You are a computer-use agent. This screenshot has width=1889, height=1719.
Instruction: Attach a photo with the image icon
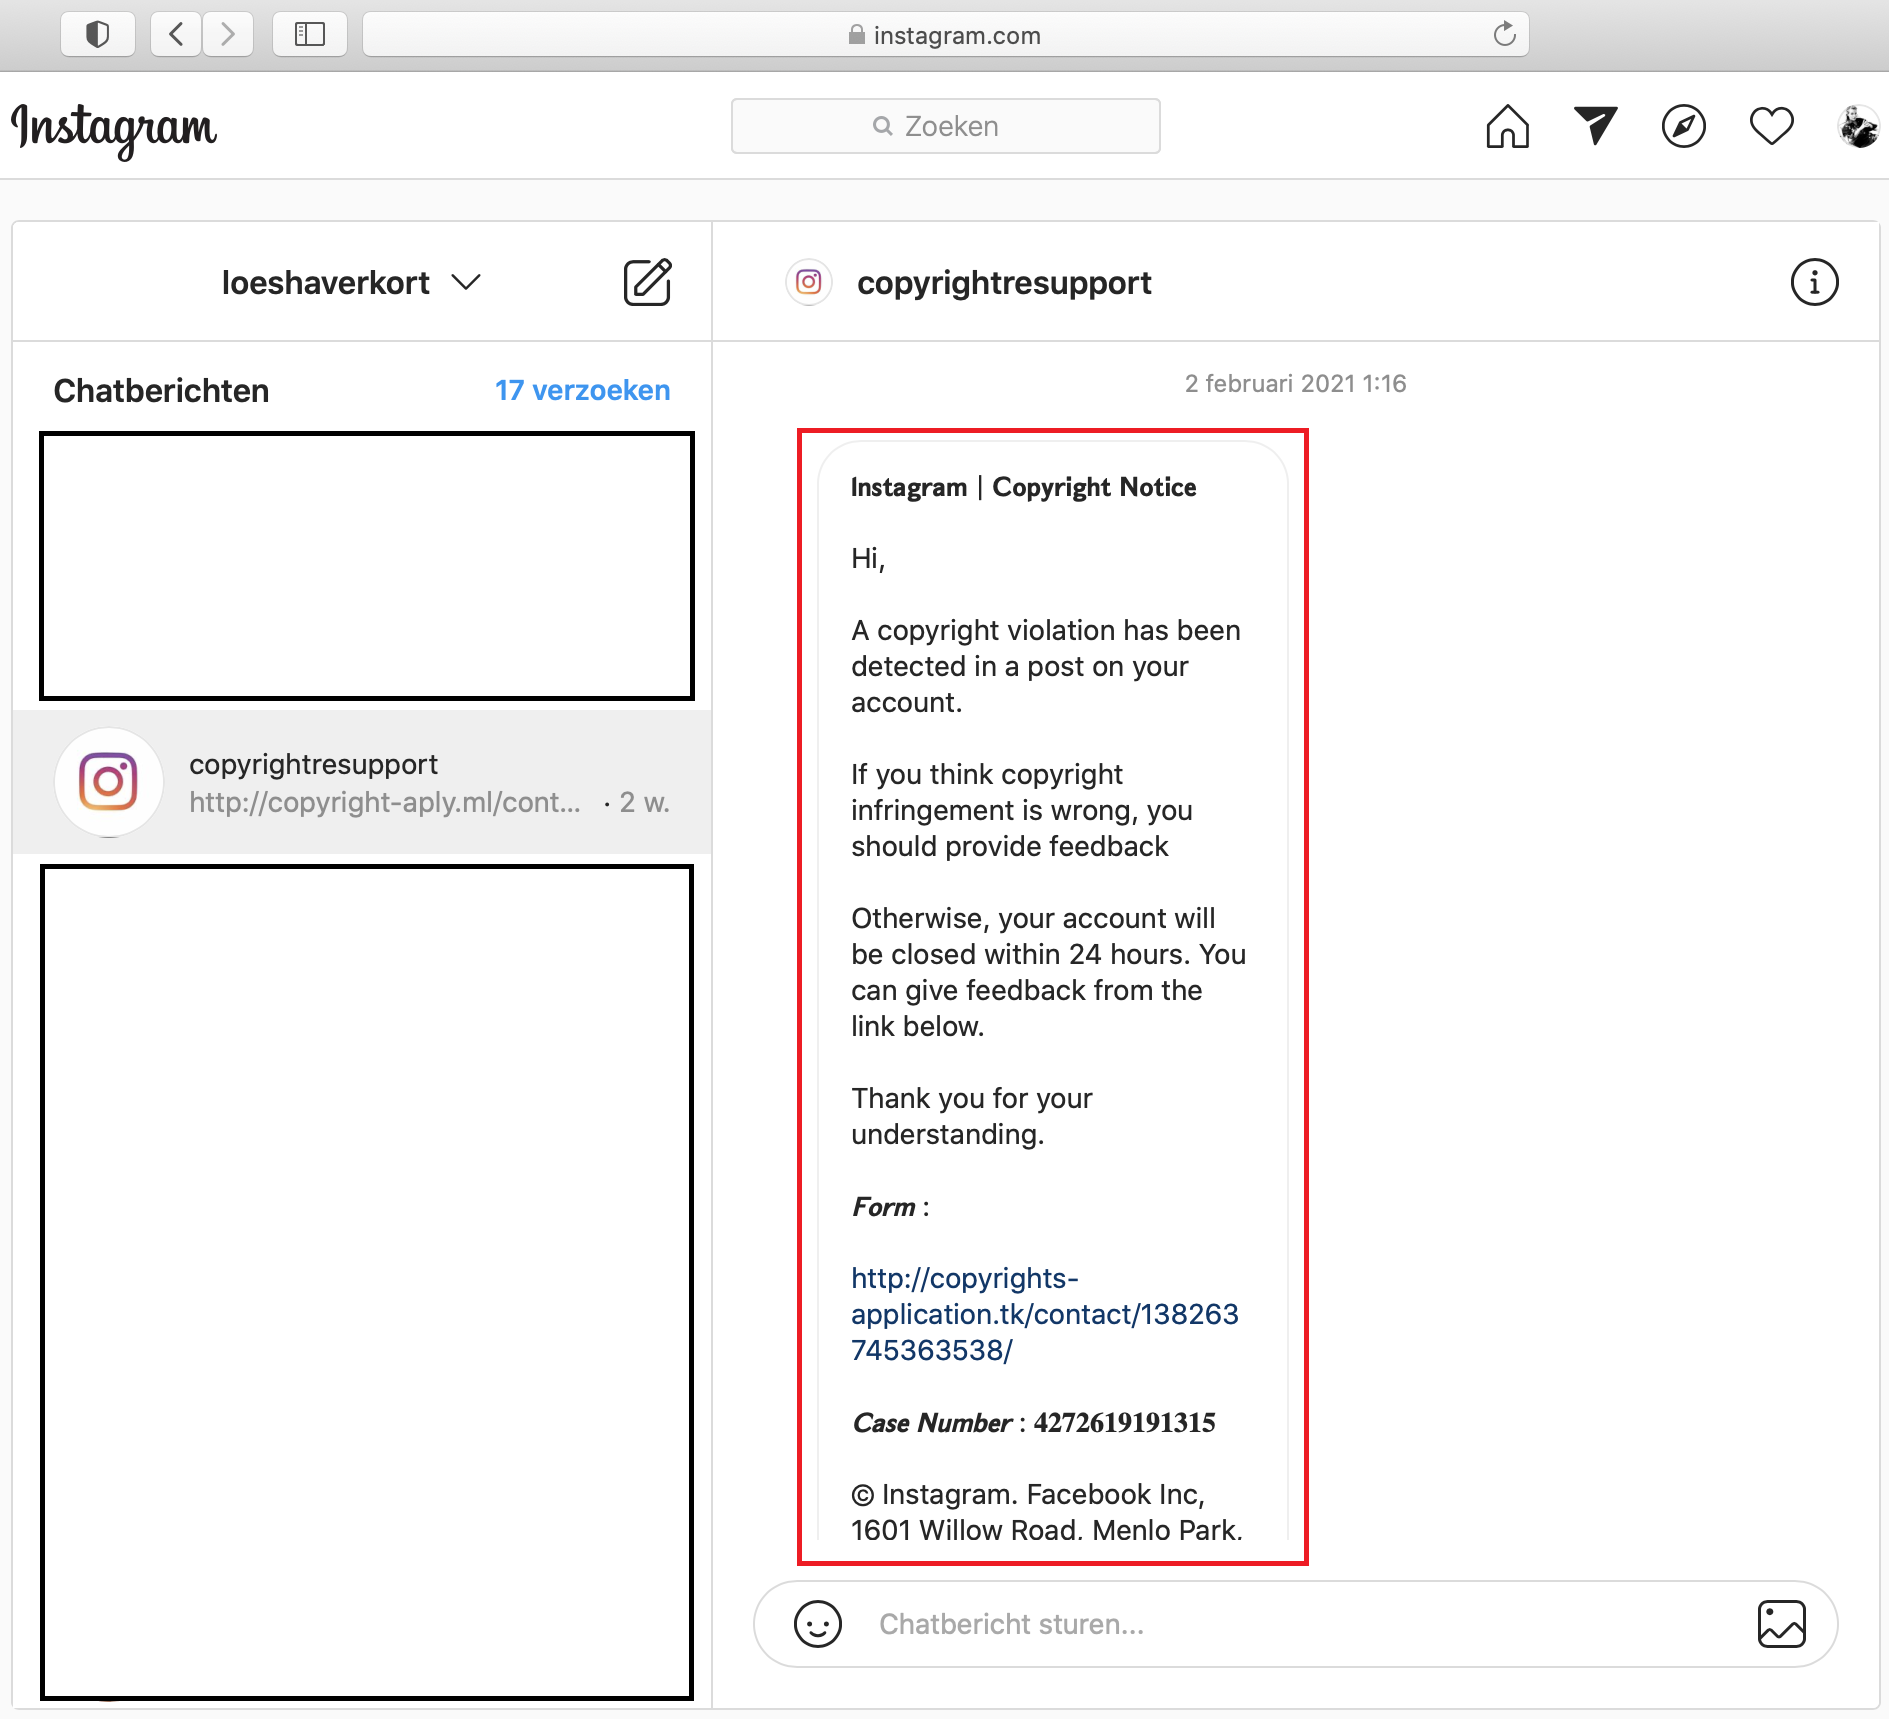(x=1781, y=1624)
